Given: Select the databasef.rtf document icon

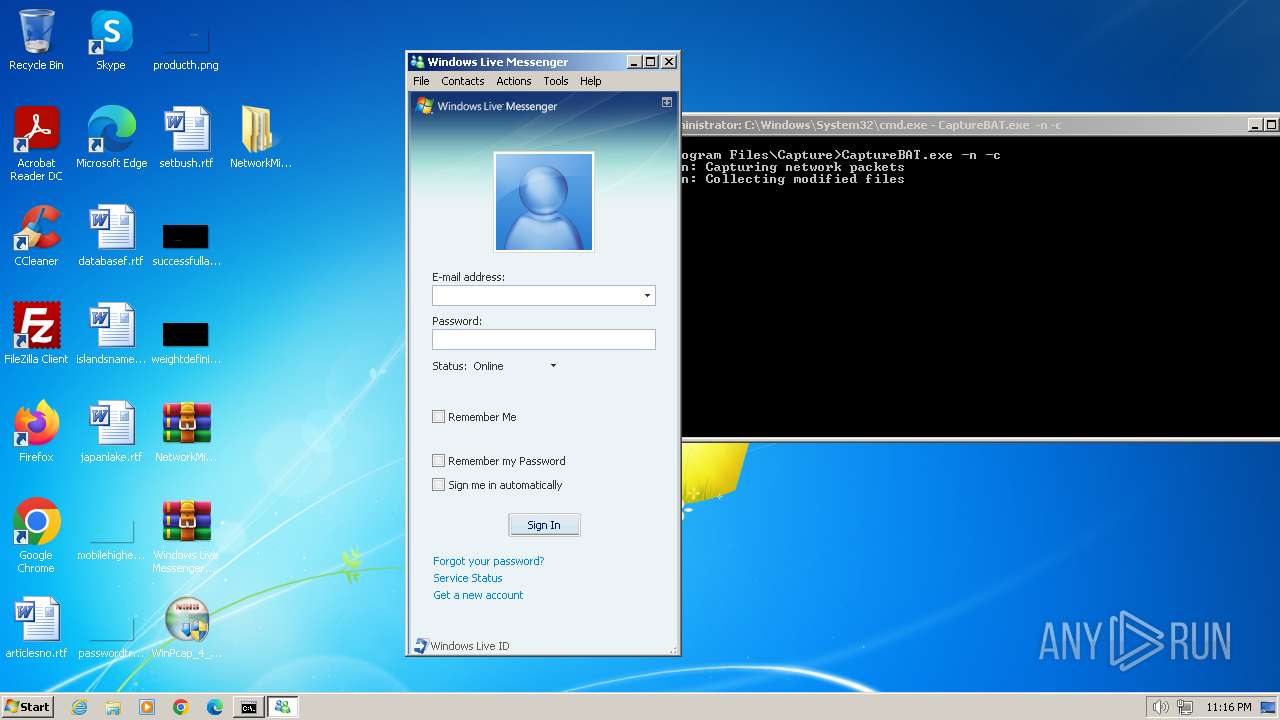Looking at the screenshot, I should [x=111, y=236].
